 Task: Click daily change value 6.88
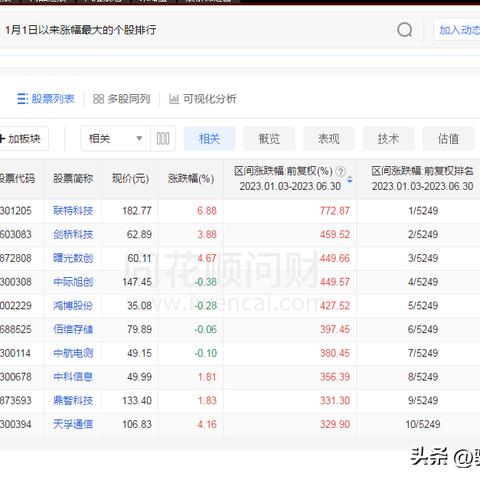(207, 211)
